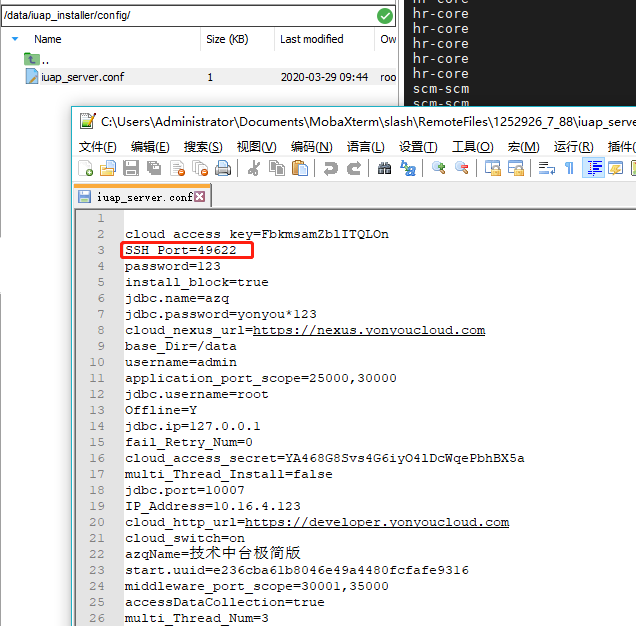Open Find with the binoculars icon

click(384, 168)
